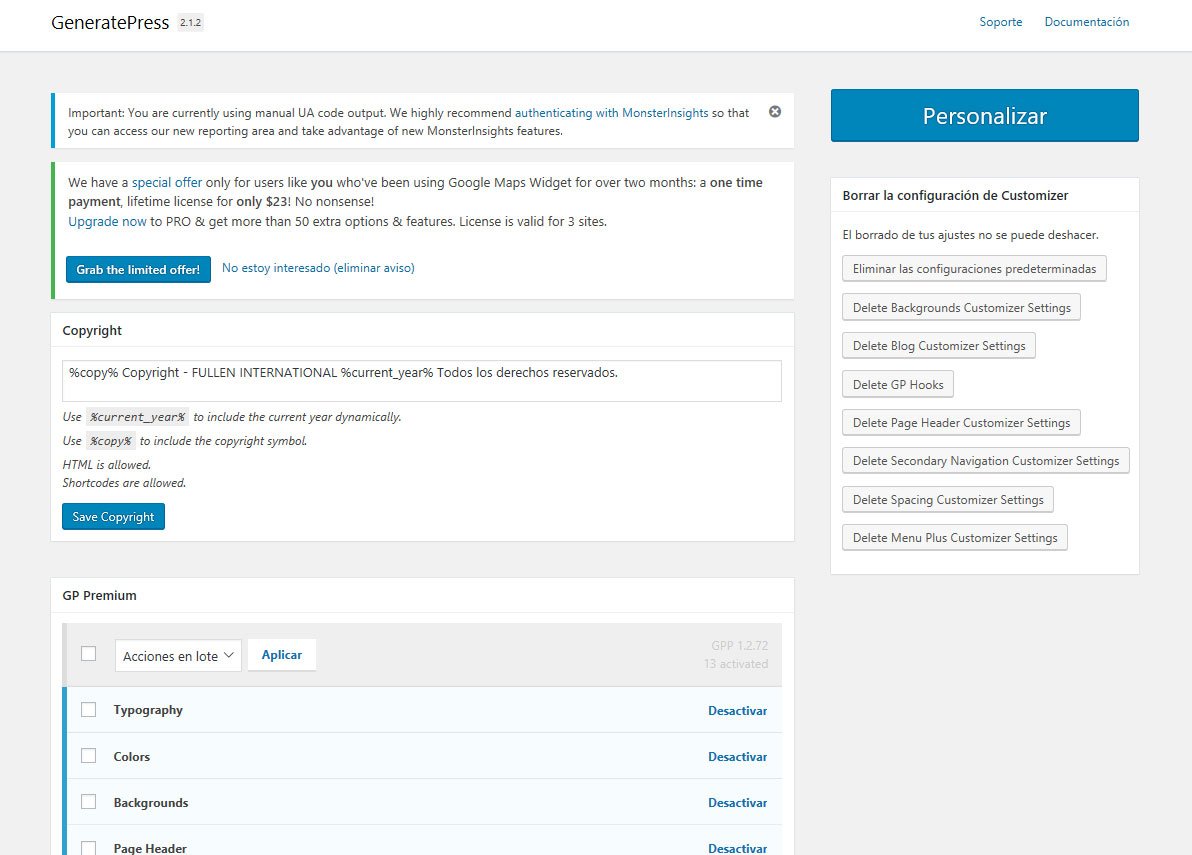This screenshot has width=1192, height=855.
Task: Tick the select-all checkbox in GP Premium header
Action: tap(89, 654)
